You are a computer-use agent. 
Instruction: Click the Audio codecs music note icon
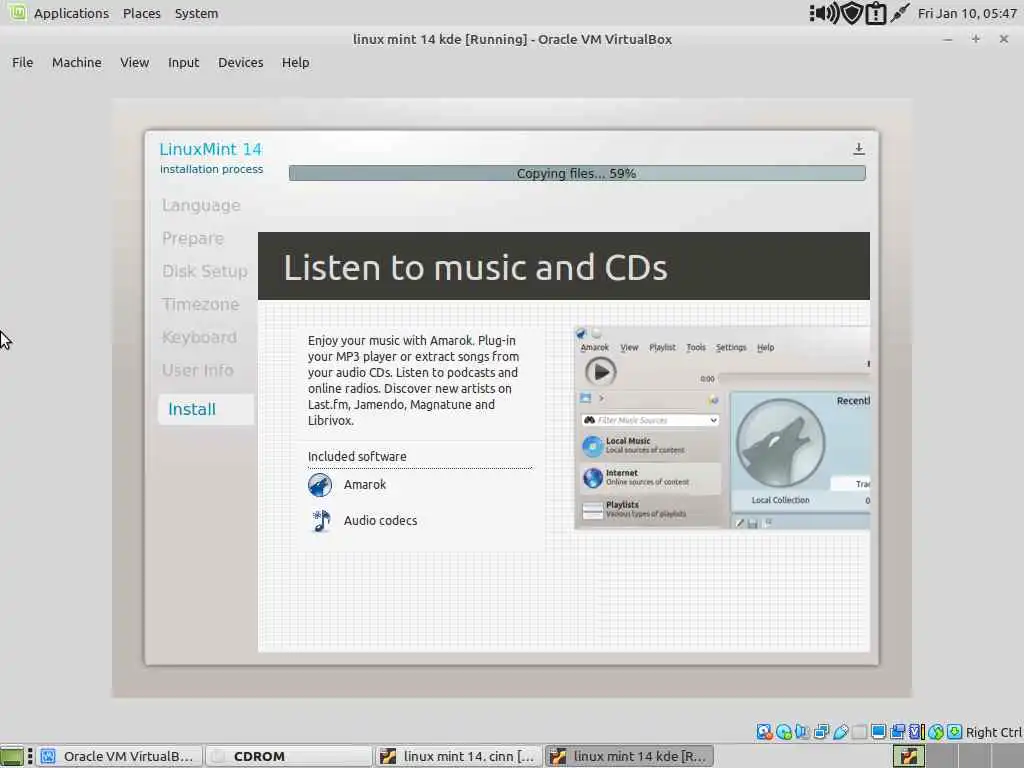(321, 520)
